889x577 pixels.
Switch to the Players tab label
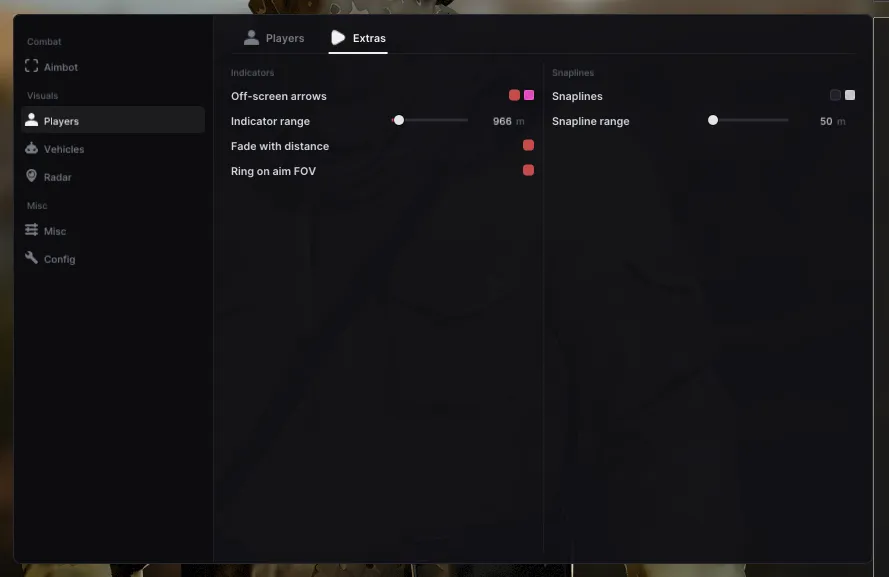(285, 38)
